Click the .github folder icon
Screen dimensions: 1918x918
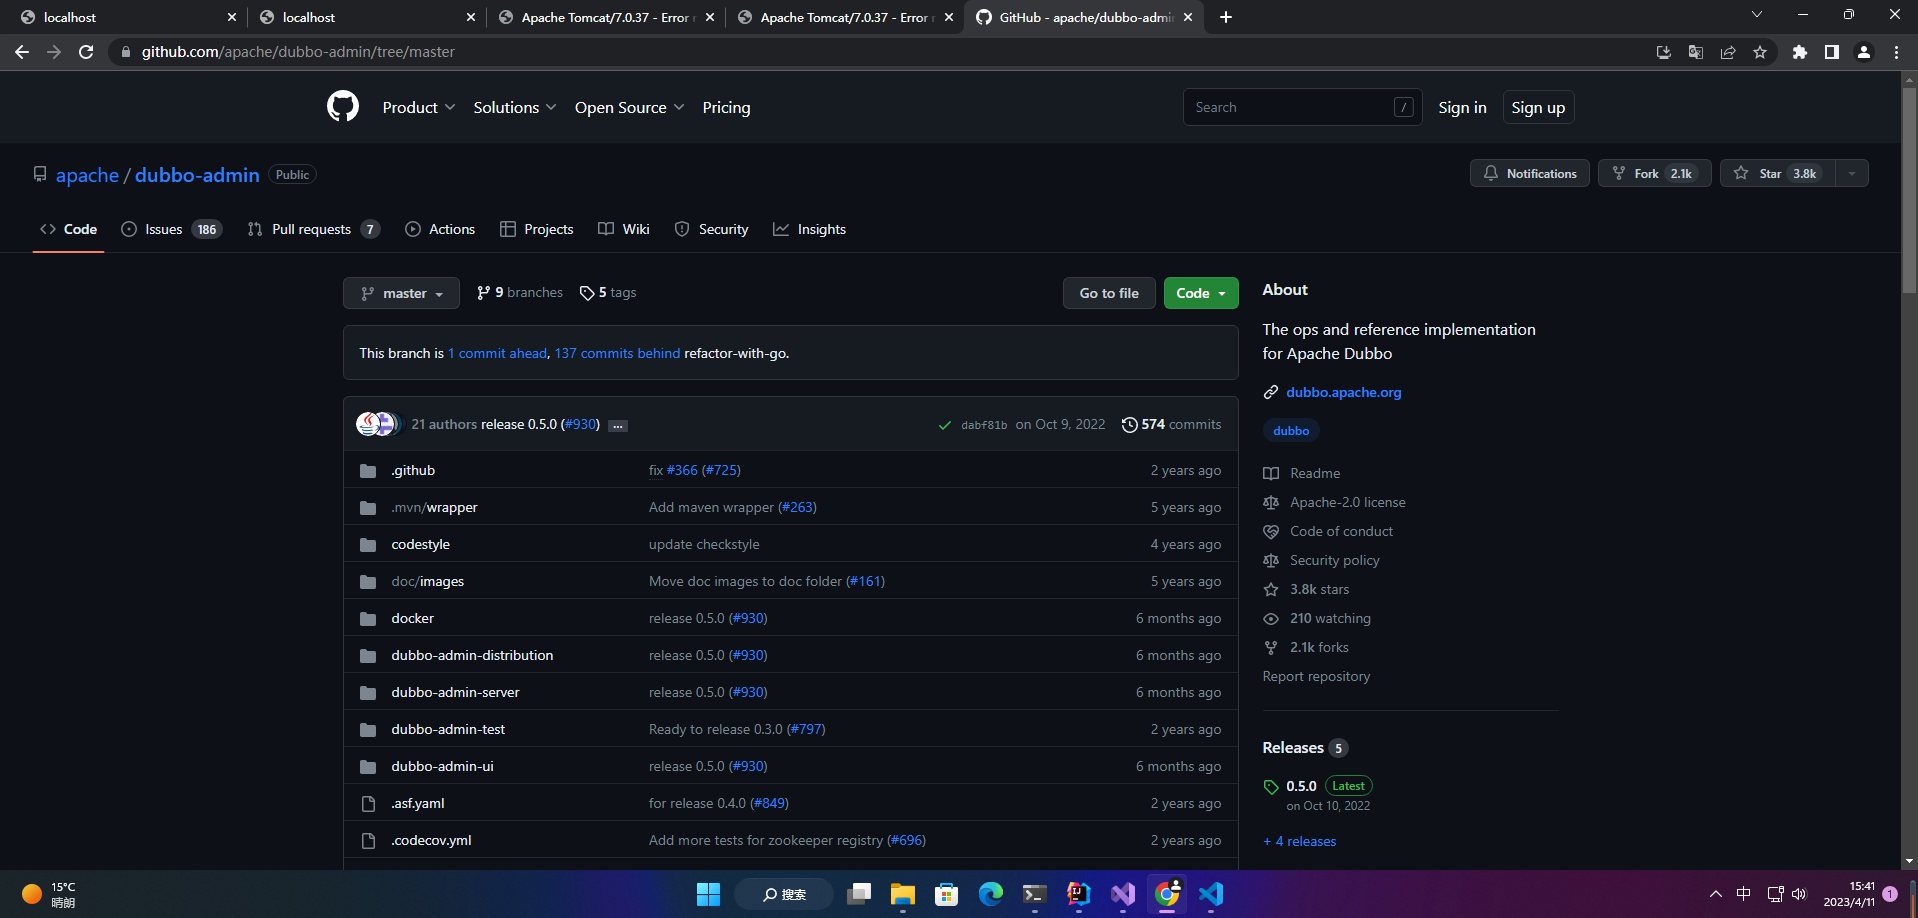pyautogui.click(x=368, y=471)
